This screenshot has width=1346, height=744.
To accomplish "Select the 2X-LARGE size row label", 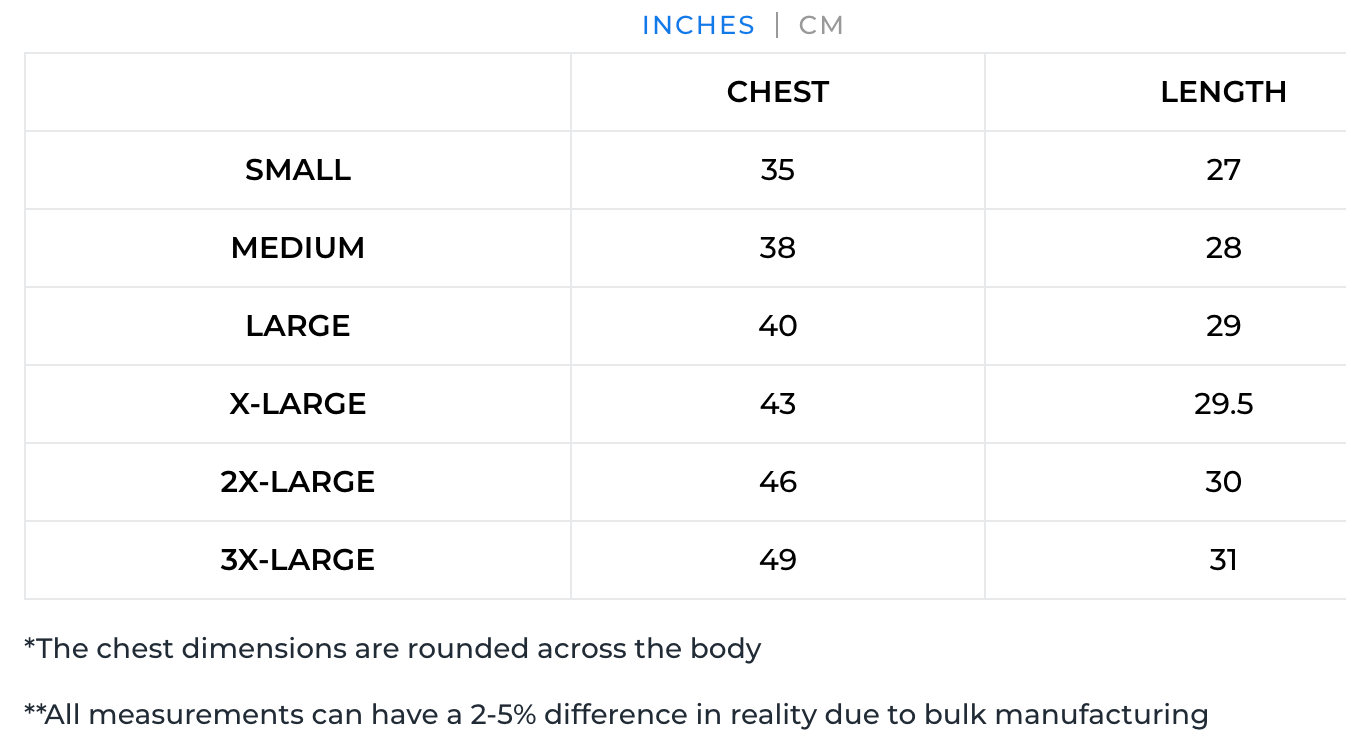I will 298,482.
